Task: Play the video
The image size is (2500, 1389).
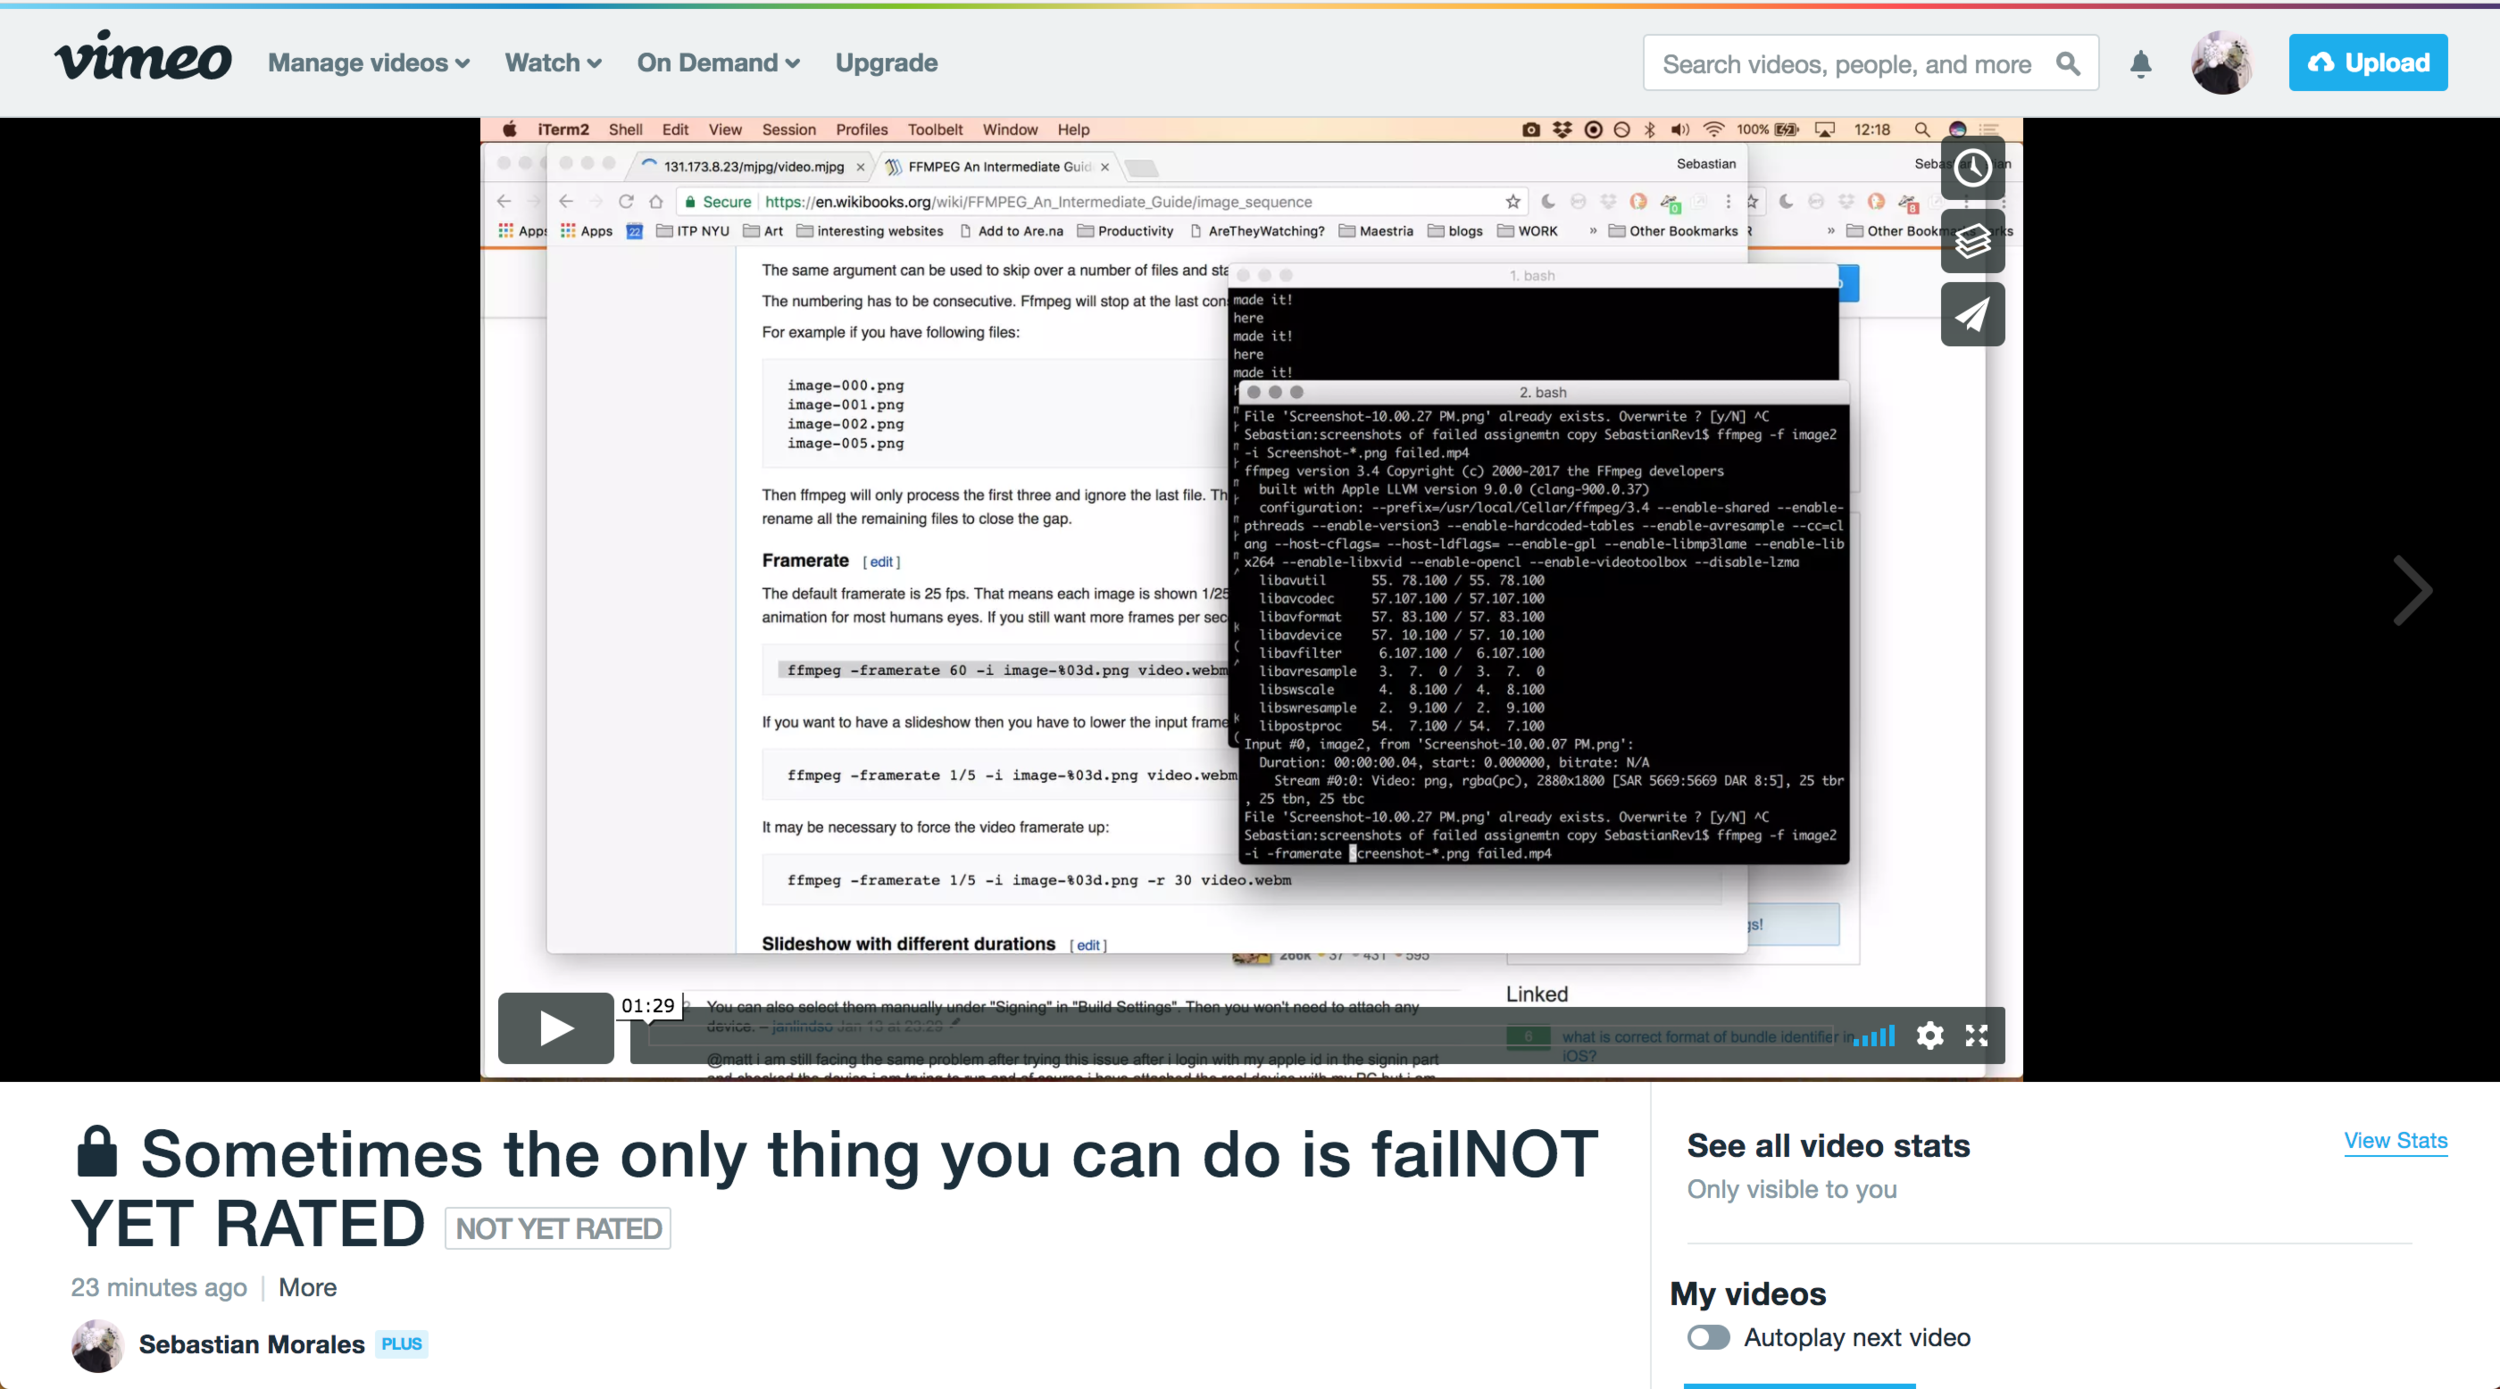Action: pos(556,1028)
